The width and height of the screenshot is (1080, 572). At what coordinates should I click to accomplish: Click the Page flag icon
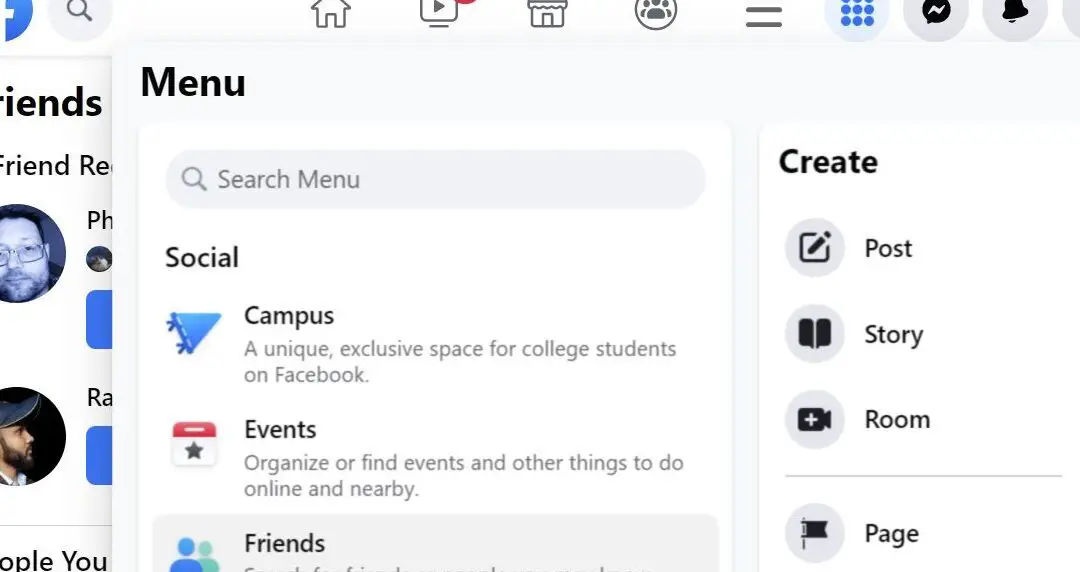[x=815, y=533]
